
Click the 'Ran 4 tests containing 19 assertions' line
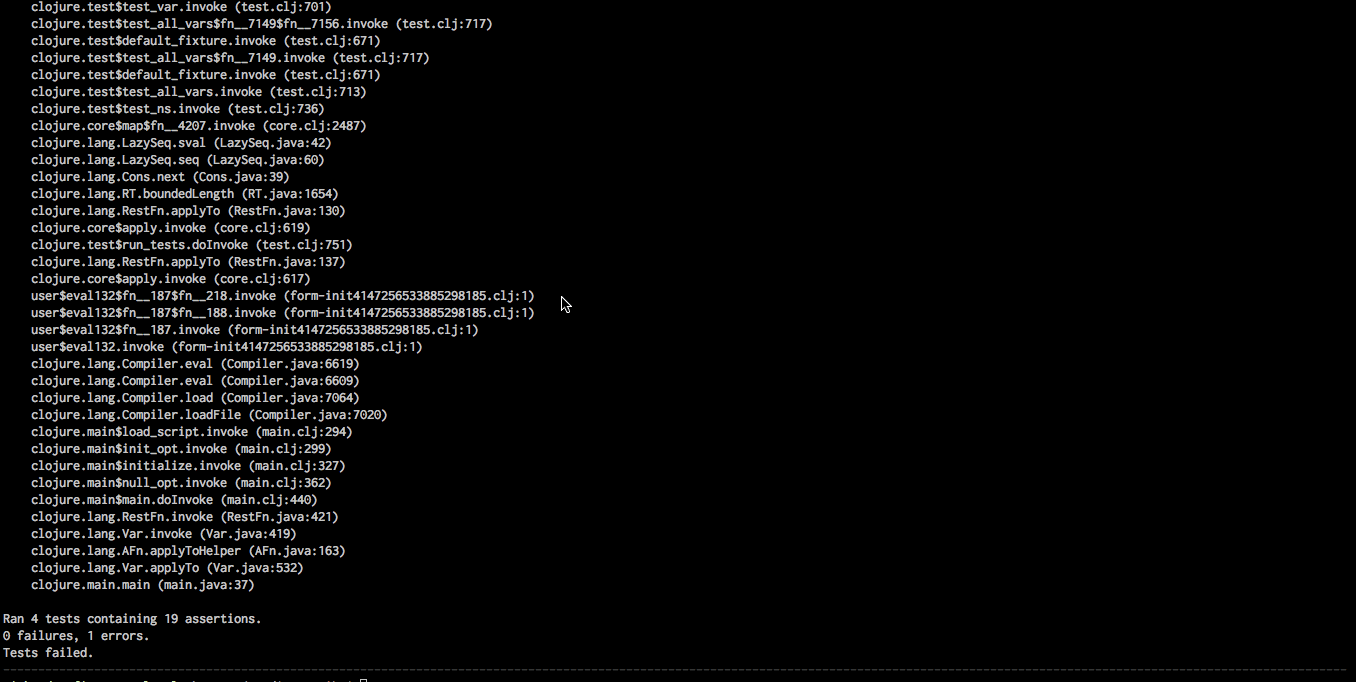132,619
